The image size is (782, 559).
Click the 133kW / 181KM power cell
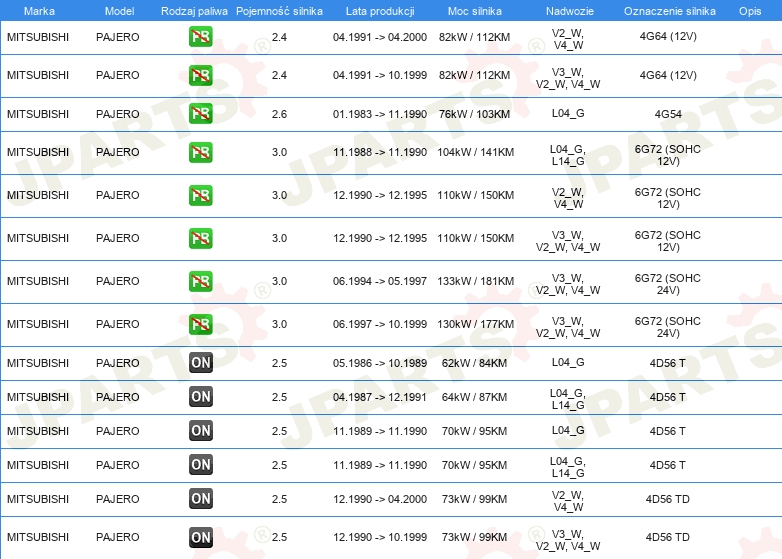coord(475,281)
